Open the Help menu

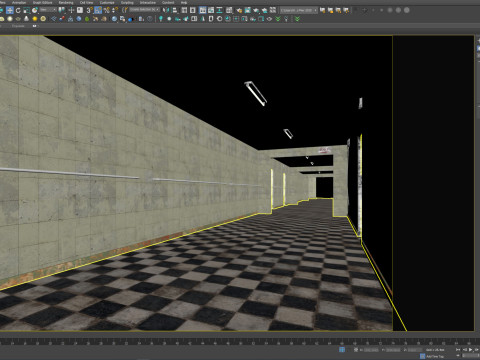[184, 3]
